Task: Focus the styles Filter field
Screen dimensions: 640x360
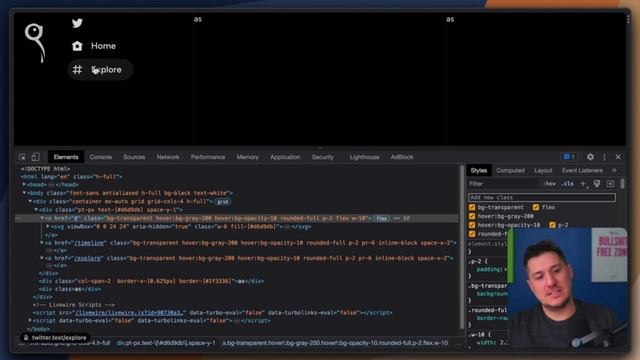Action: click(x=503, y=184)
